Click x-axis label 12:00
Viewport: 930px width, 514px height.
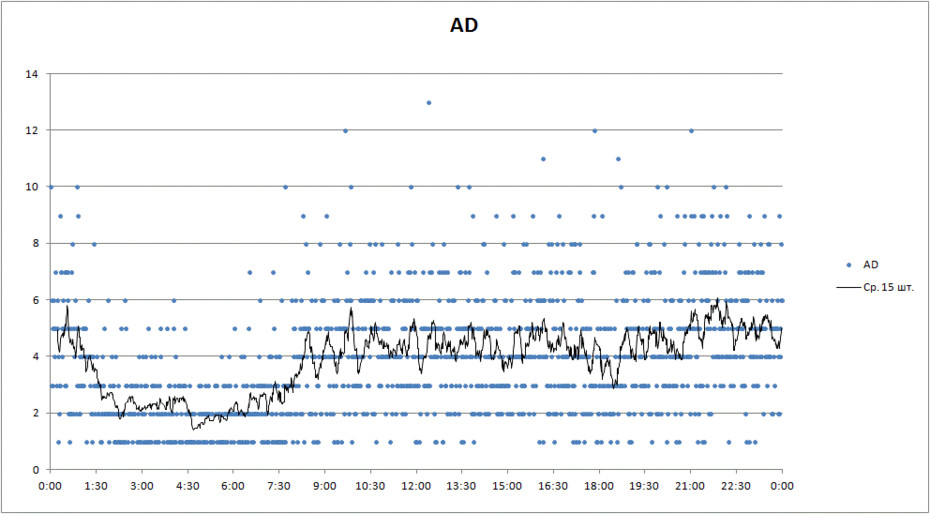pyautogui.click(x=416, y=486)
